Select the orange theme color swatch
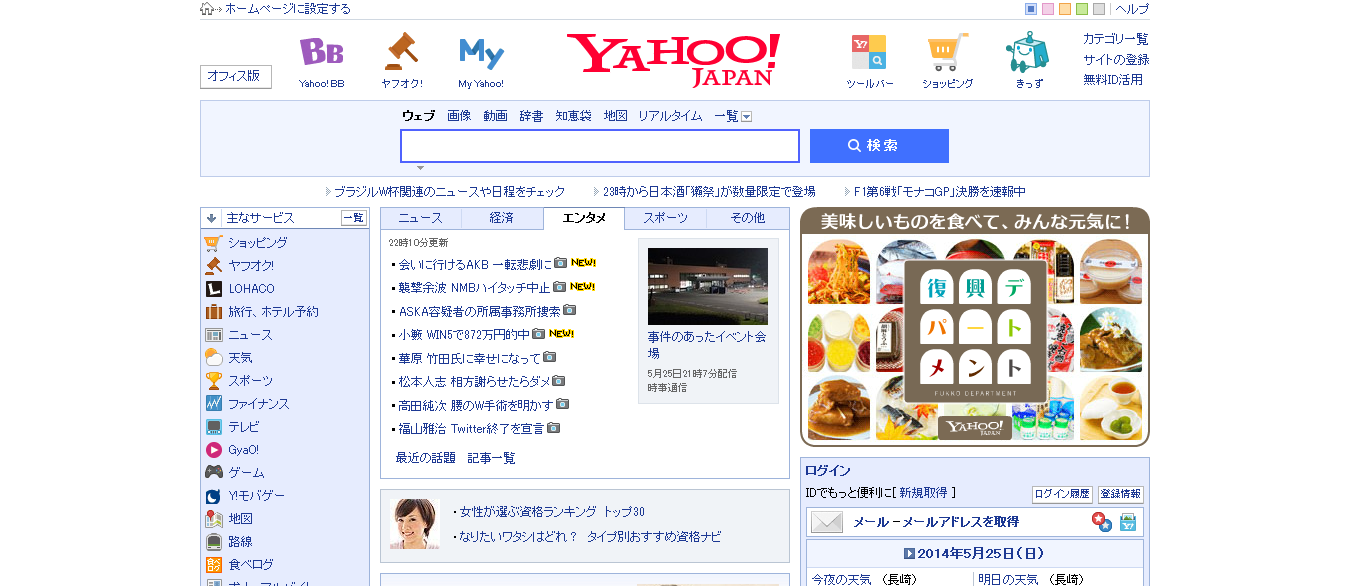Viewport: 1349px width, 586px height. click(x=1065, y=9)
